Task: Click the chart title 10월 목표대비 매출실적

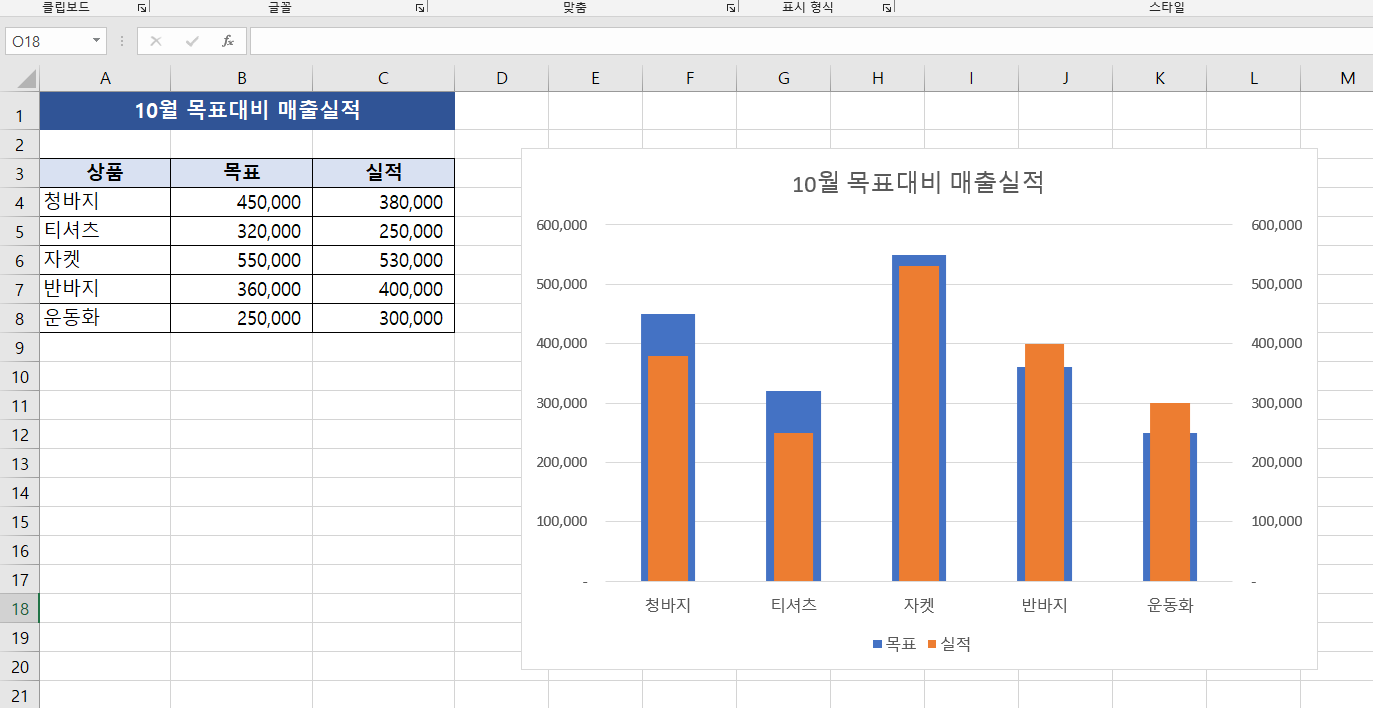Action: tap(918, 183)
